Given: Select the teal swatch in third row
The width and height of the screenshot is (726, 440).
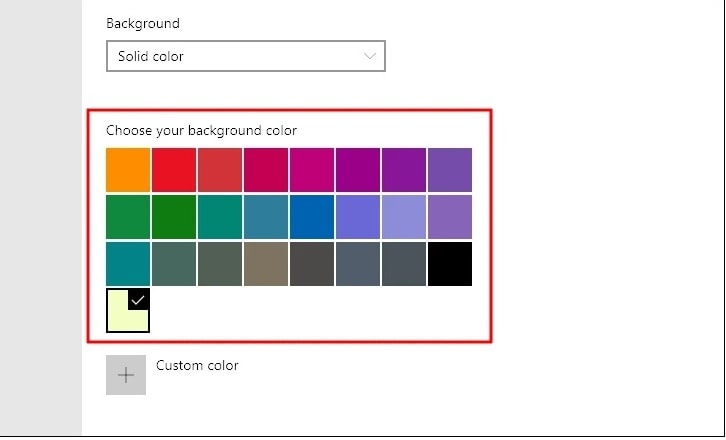Looking at the screenshot, I should click(x=128, y=264).
